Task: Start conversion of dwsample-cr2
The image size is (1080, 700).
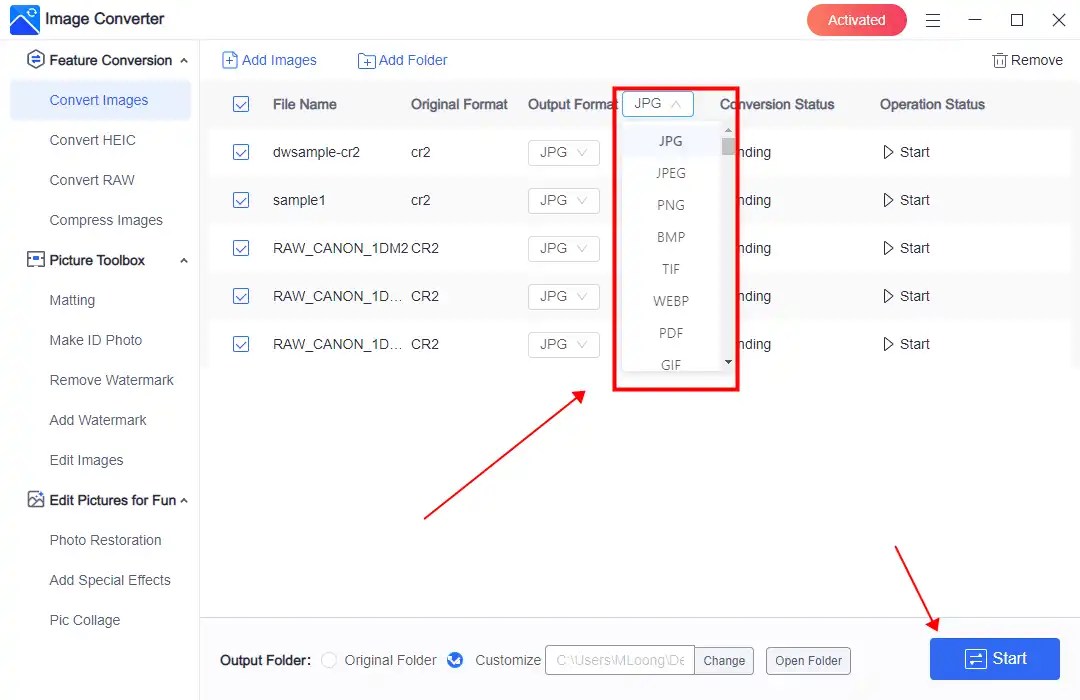Action: pos(905,152)
